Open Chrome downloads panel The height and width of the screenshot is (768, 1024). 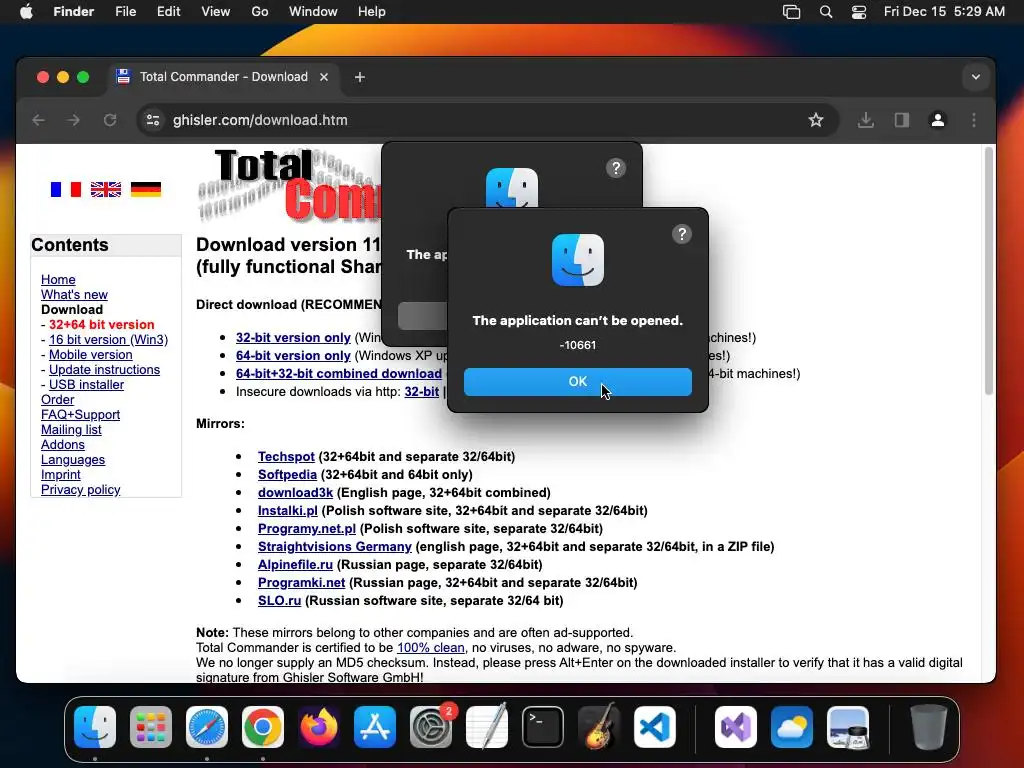[865, 120]
